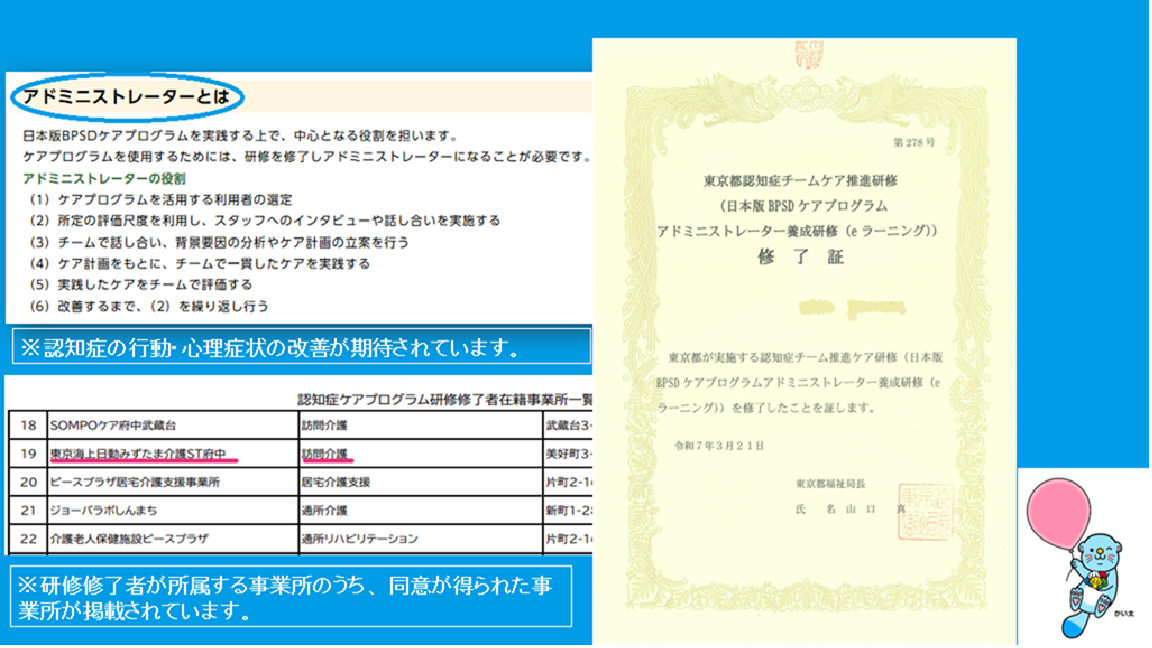This screenshot has width=1152, height=648.
Task: Click the アドミニストレーターの役割 green subheading
Action: click(x=104, y=179)
